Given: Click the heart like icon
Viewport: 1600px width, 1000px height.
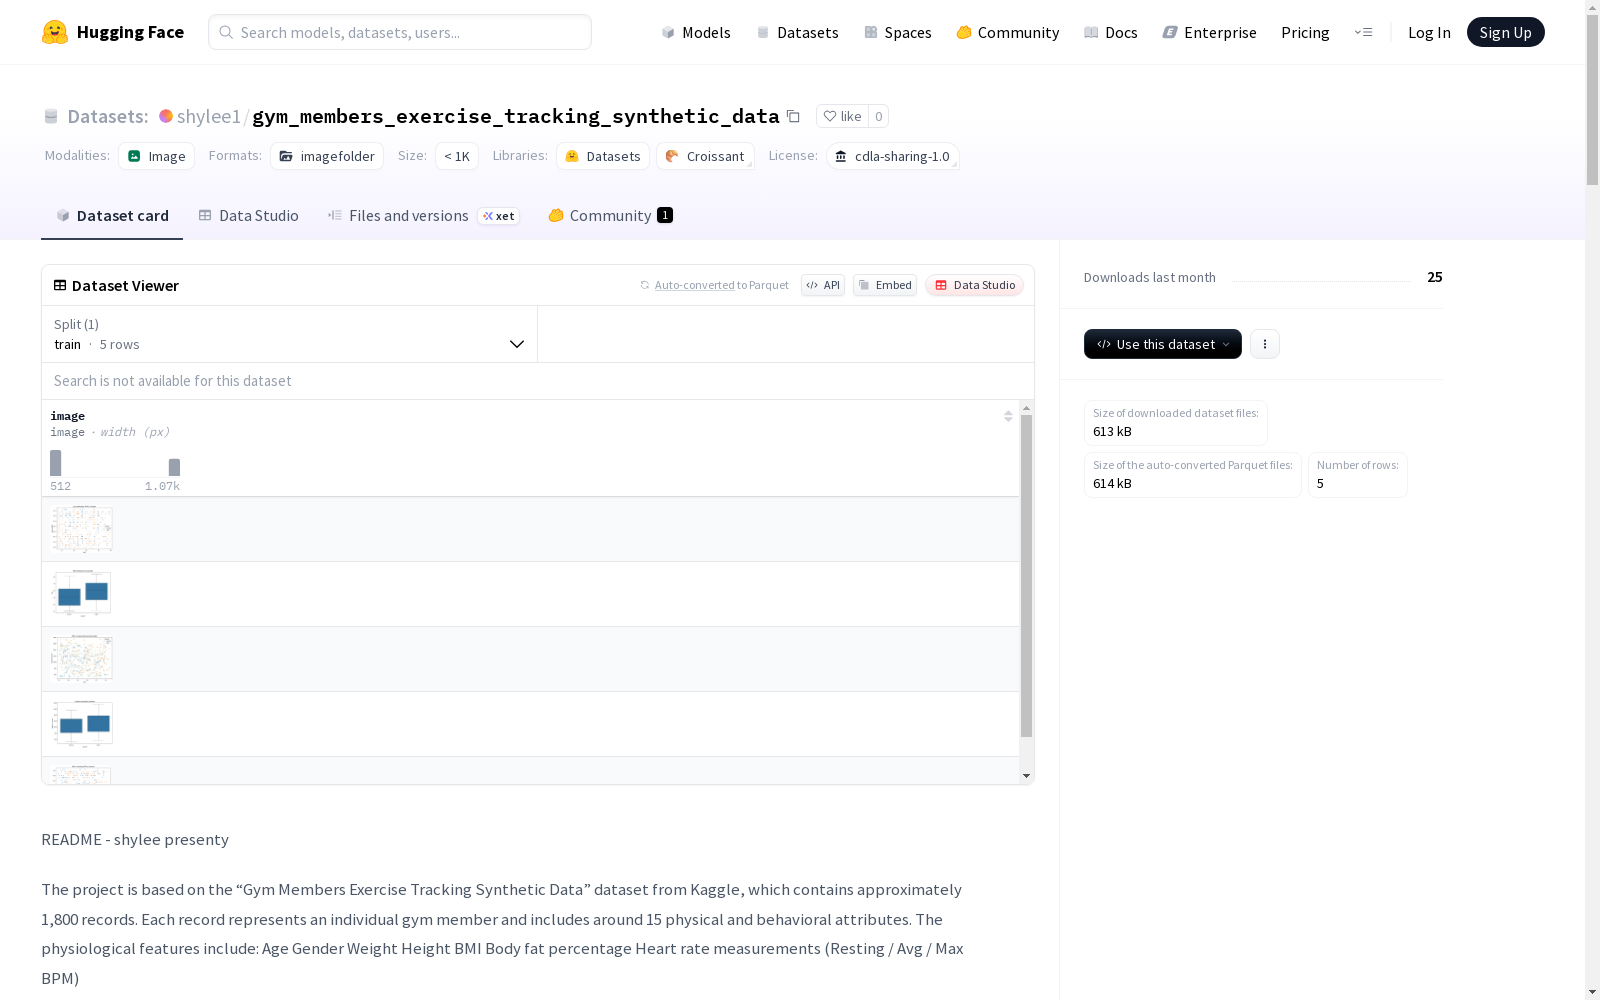Looking at the screenshot, I should point(830,116).
